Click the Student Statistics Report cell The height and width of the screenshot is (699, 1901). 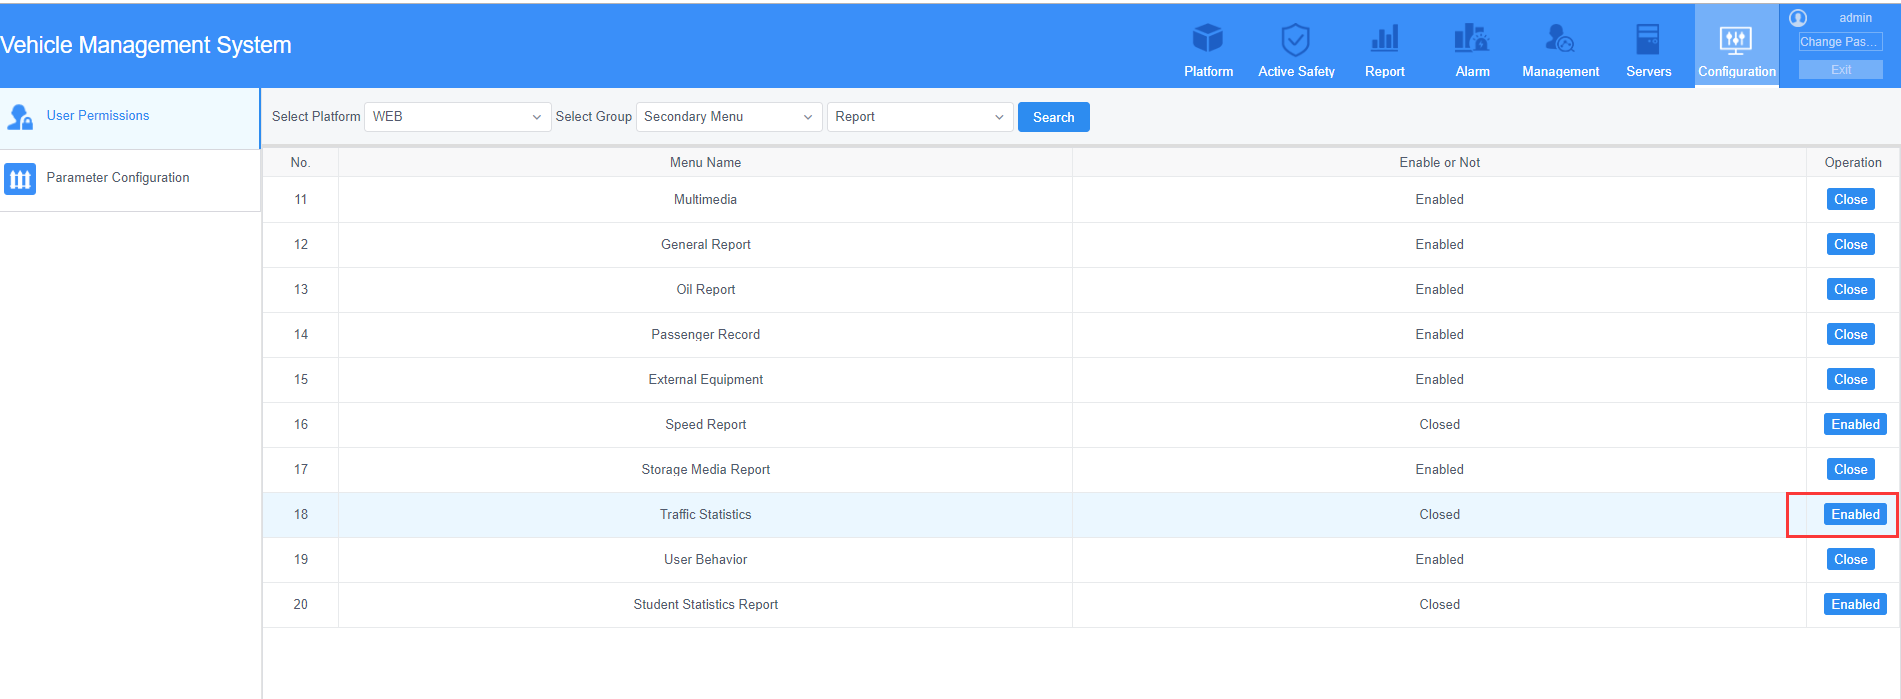pyautogui.click(x=705, y=605)
